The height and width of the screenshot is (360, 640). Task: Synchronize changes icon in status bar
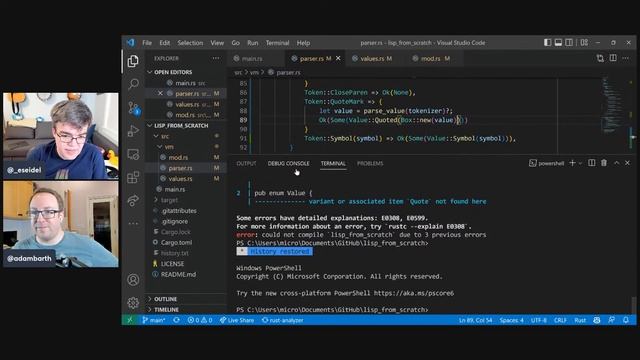176,320
